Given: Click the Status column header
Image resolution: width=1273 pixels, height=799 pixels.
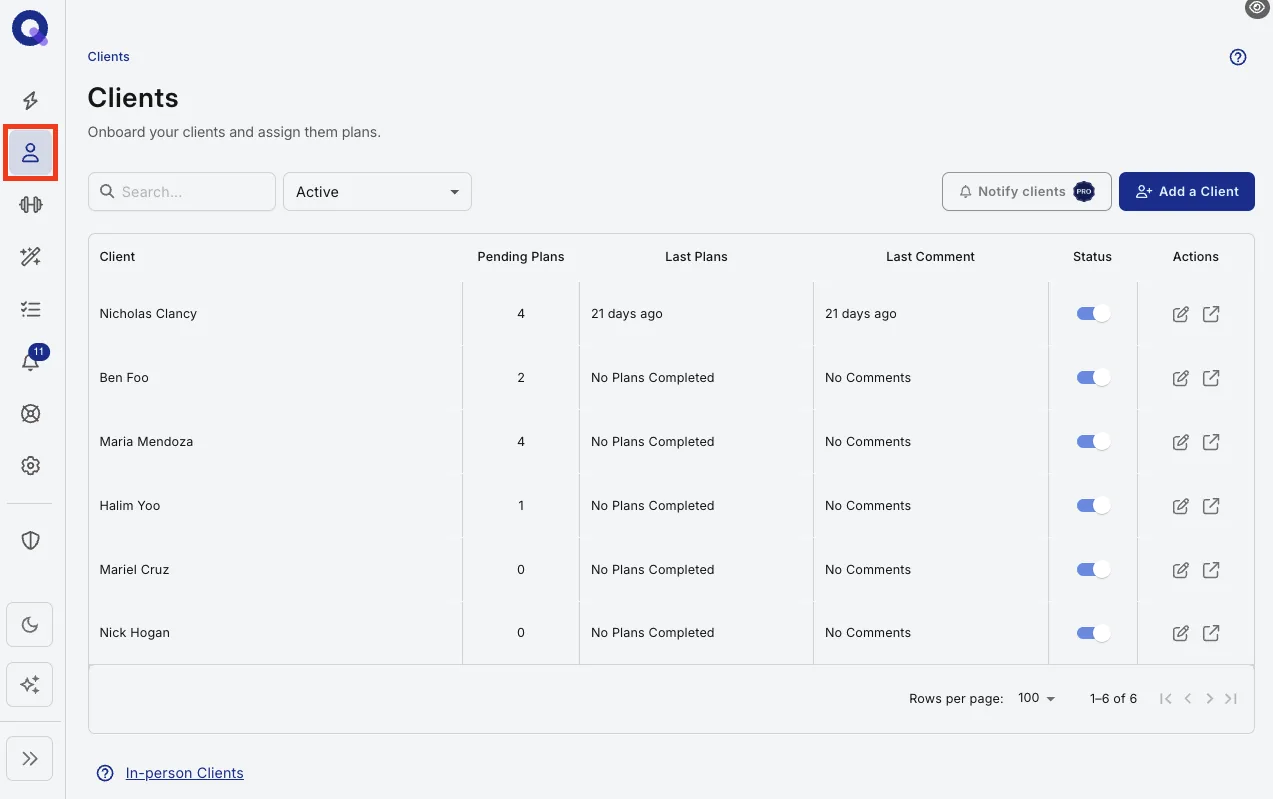Looking at the screenshot, I should coord(1092,257).
